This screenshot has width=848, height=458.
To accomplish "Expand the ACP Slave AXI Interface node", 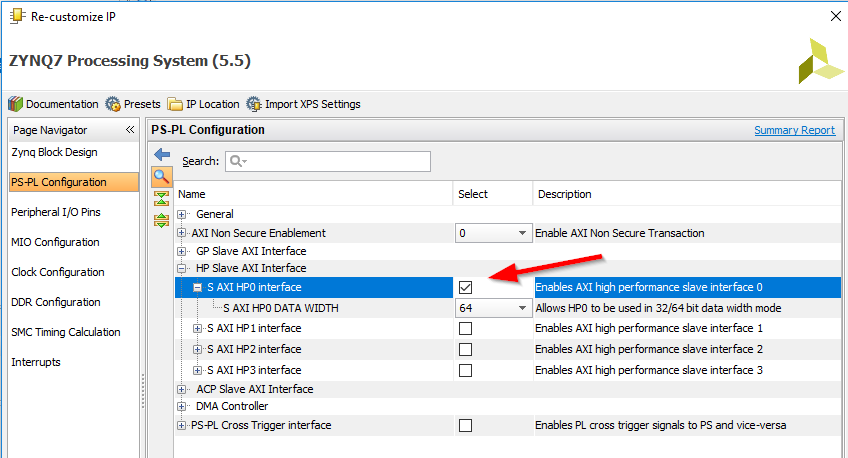I will [x=182, y=389].
